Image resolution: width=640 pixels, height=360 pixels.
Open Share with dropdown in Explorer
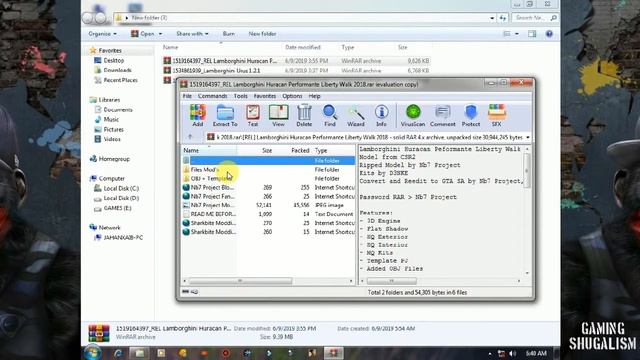tap(192, 33)
